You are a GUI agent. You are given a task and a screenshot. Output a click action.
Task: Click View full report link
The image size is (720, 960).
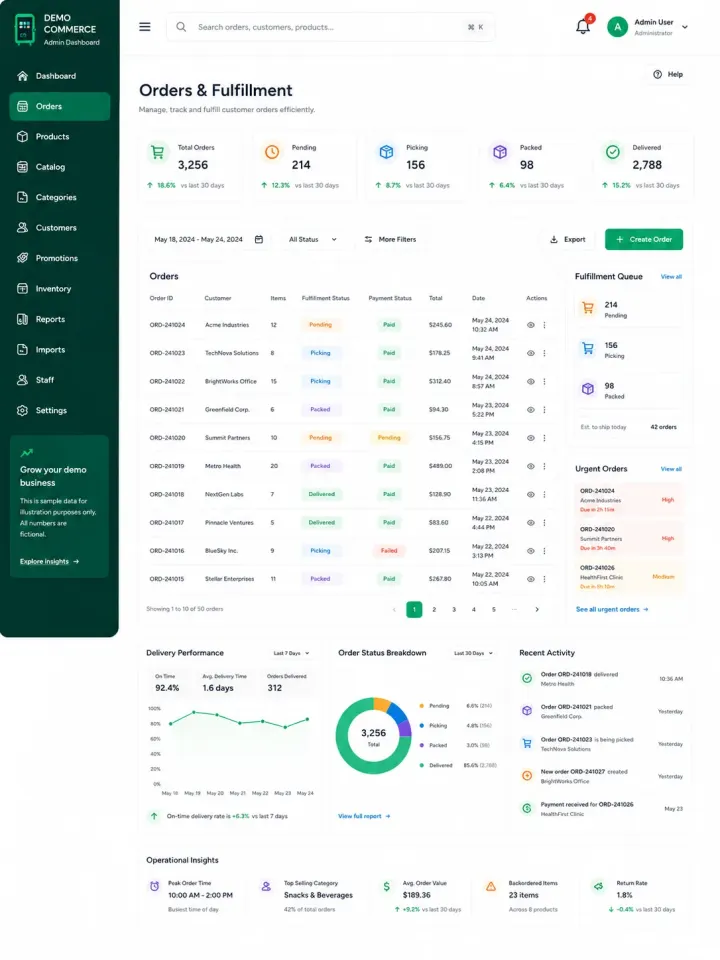(364, 816)
